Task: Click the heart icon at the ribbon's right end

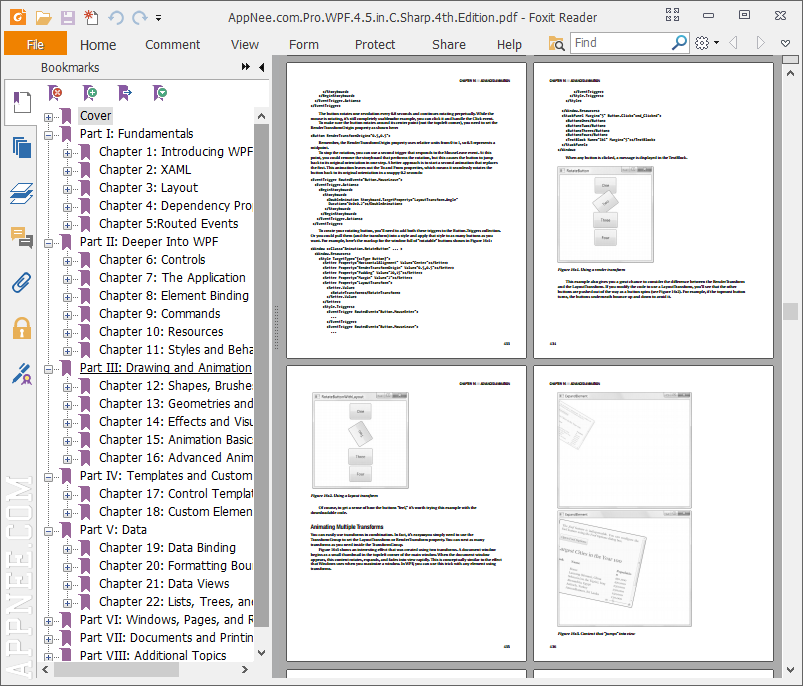Action: click(x=785, y=43)
